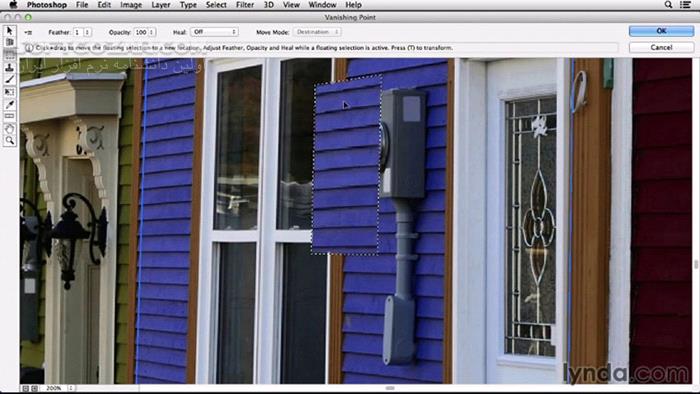This screenshot has width=700, height=394.
Task: Open the Edit menu
Action: 104,5
